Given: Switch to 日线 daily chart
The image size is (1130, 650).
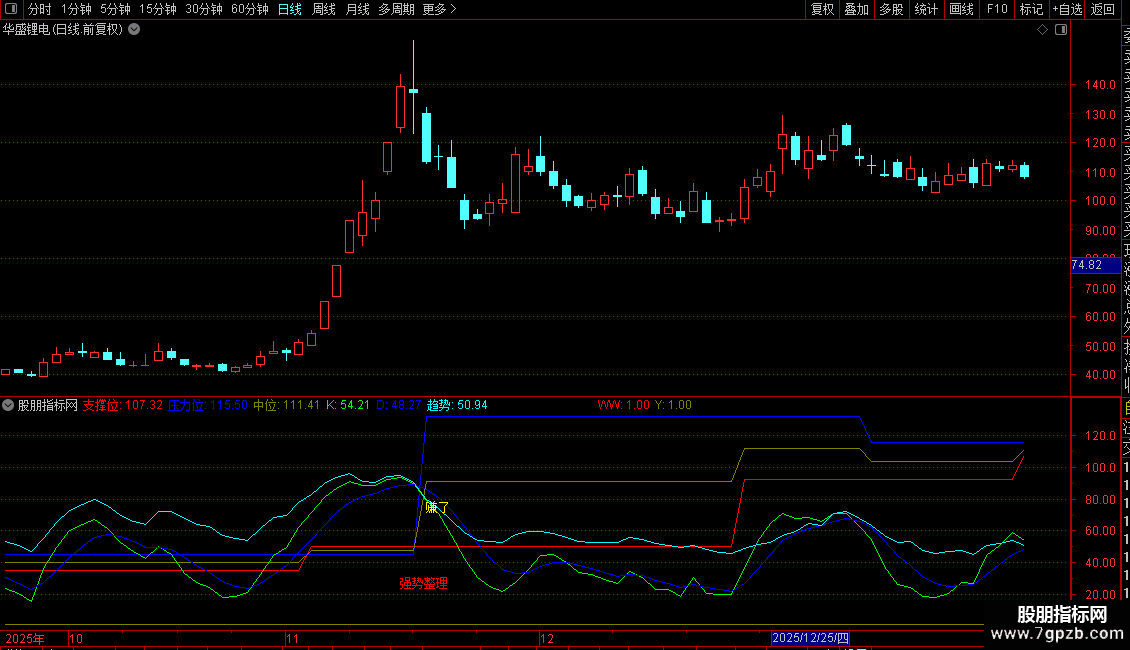Looking at the screenshot, I should (x=290, y=9).
